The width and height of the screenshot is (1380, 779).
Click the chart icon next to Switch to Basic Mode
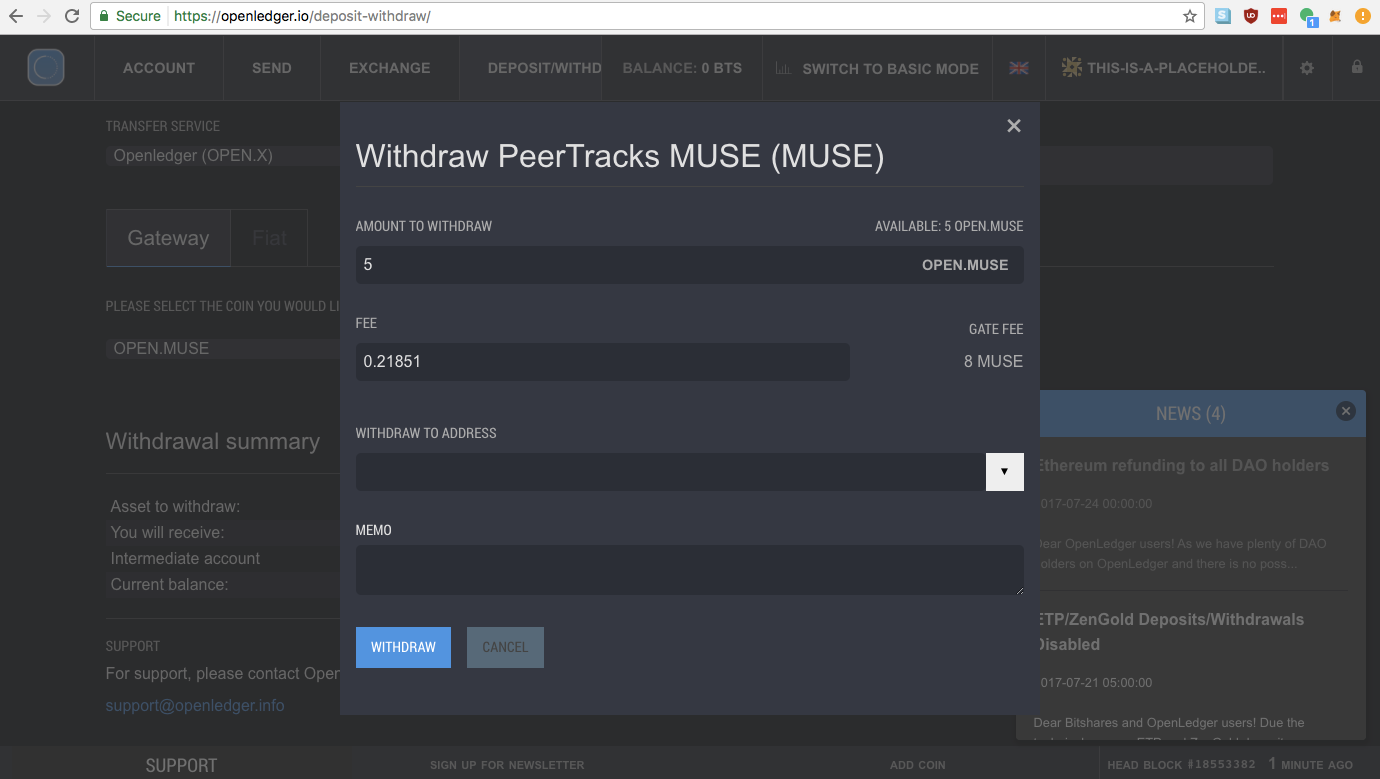(783, 68)
